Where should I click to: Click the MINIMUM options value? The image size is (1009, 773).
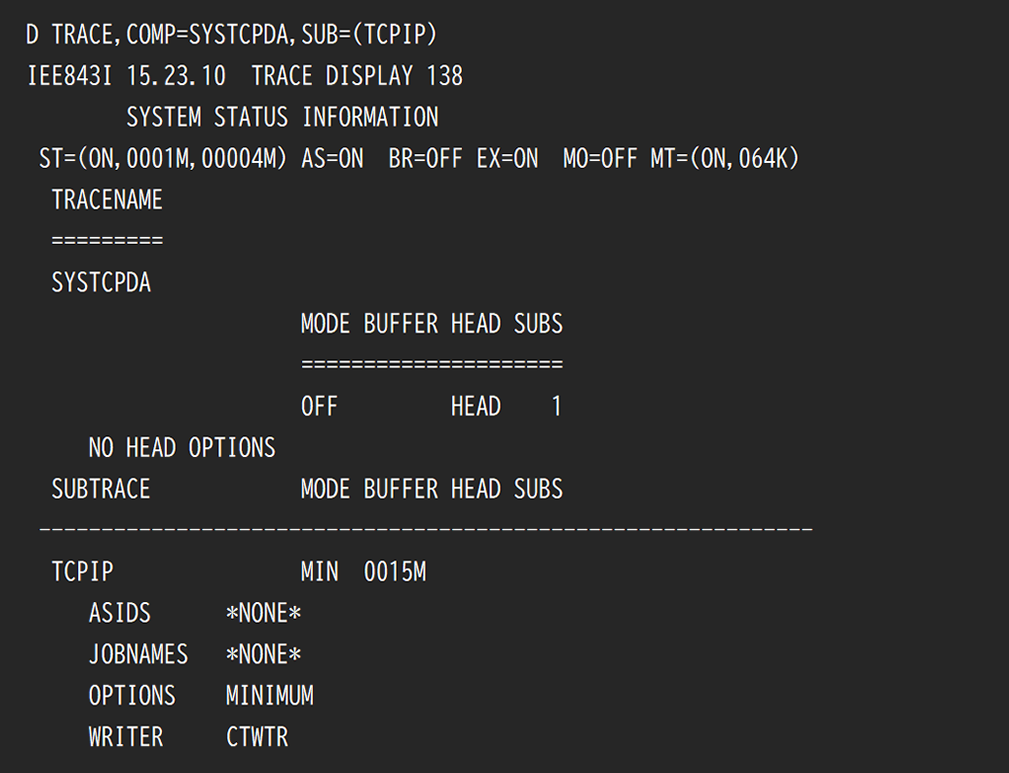point(270,695)
